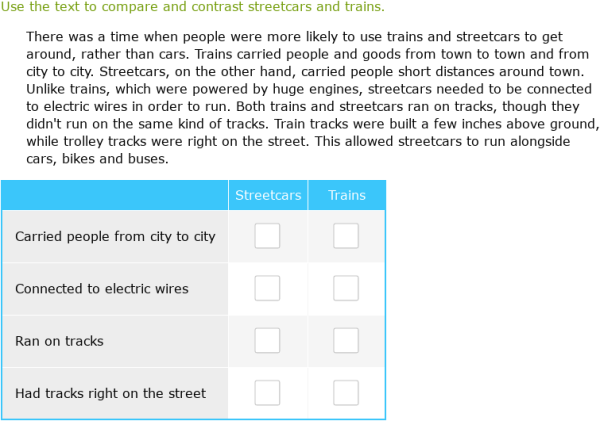
Task: Click the green instruction text at the top
Action: coord(192,7)
